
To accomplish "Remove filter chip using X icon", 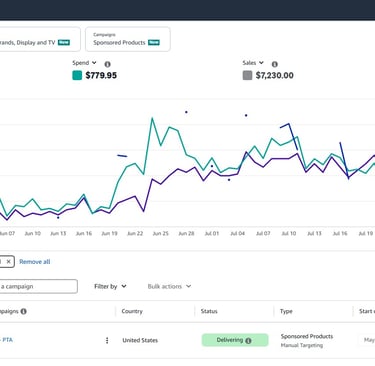I will click(8, 262).
